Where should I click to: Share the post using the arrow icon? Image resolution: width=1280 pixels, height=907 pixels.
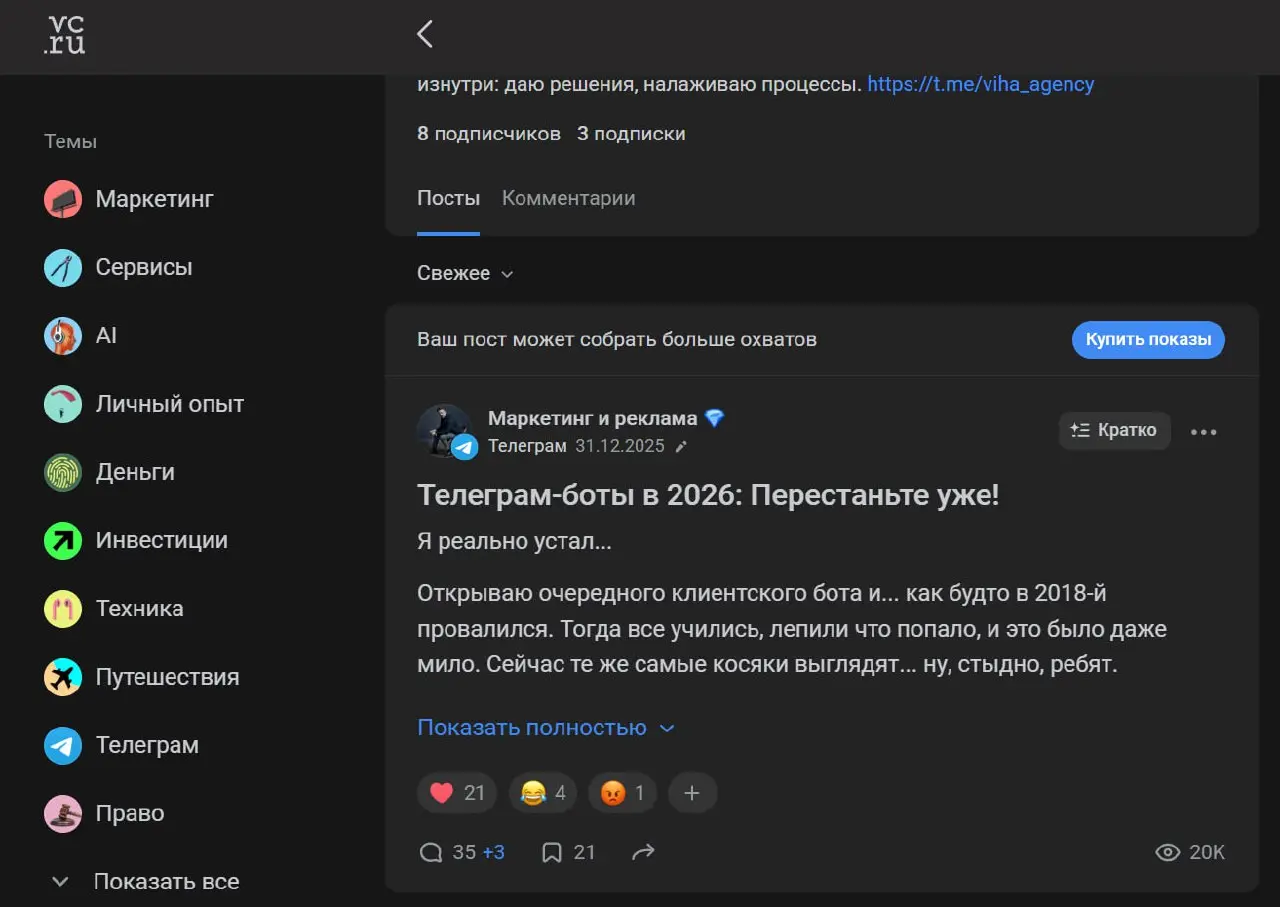(x=643, y=851)
